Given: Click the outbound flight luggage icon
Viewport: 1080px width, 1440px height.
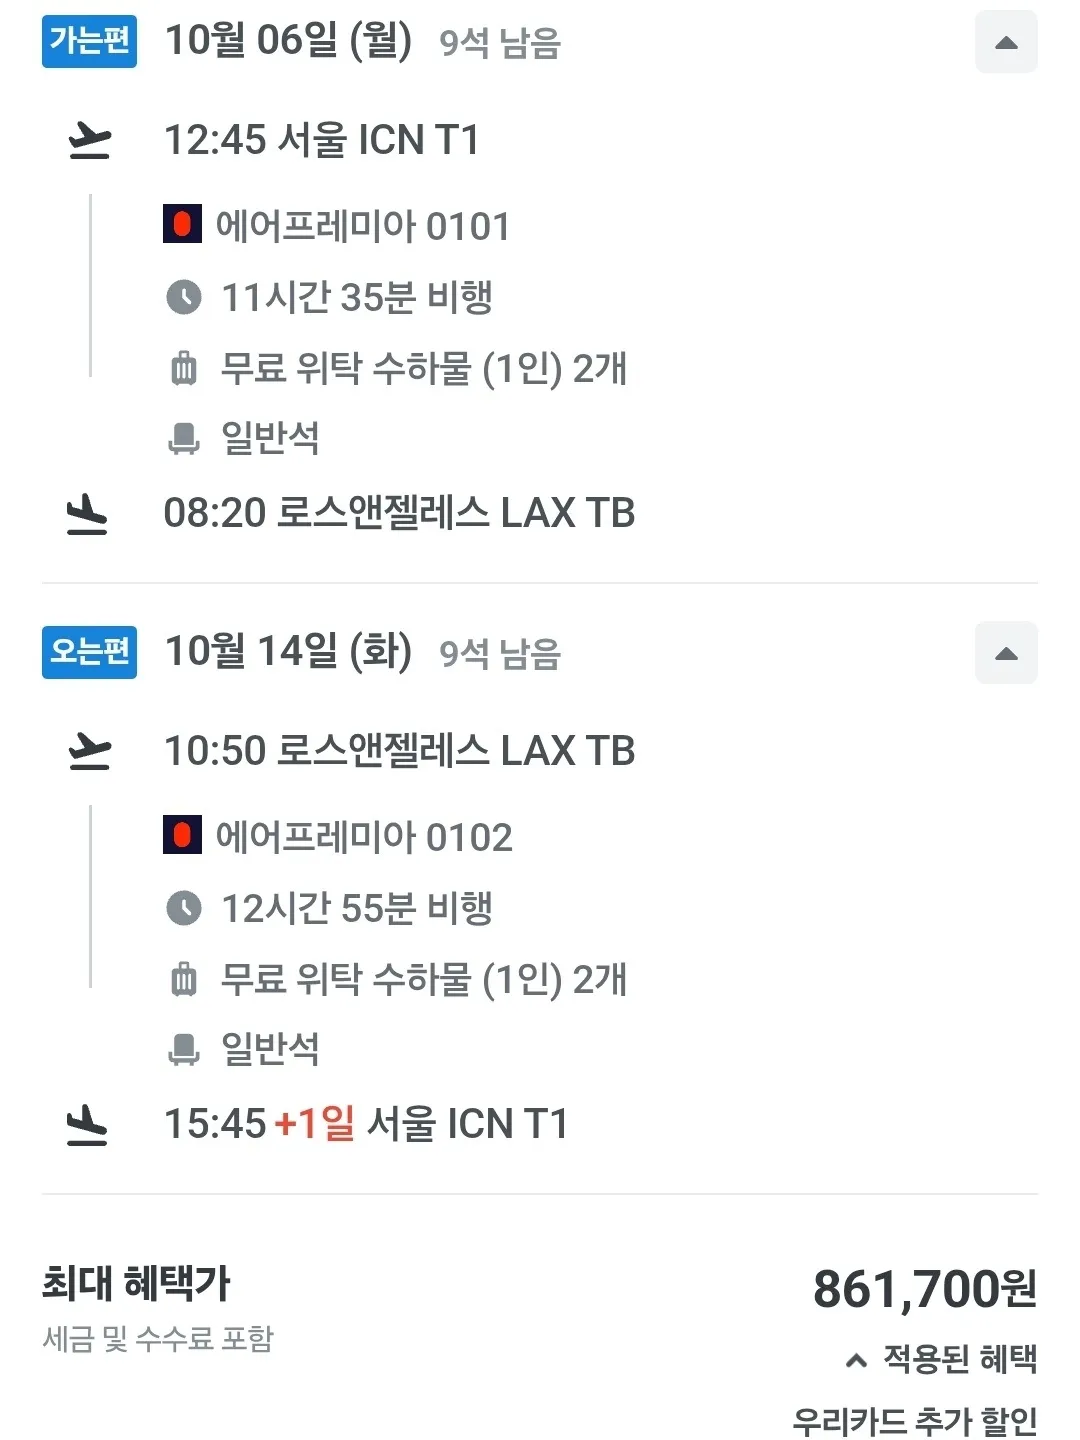Looking at the screenshot, I should pyautogui.click(x=184, y=368).
